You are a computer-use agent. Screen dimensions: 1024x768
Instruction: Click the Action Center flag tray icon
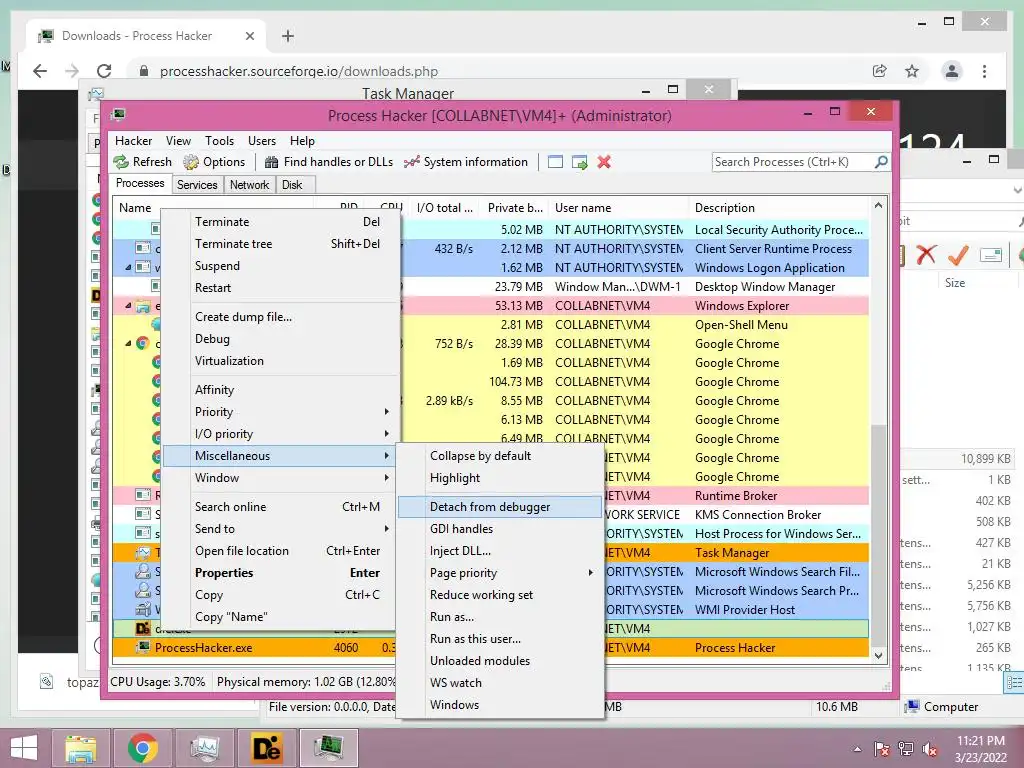tap(882, 749)
